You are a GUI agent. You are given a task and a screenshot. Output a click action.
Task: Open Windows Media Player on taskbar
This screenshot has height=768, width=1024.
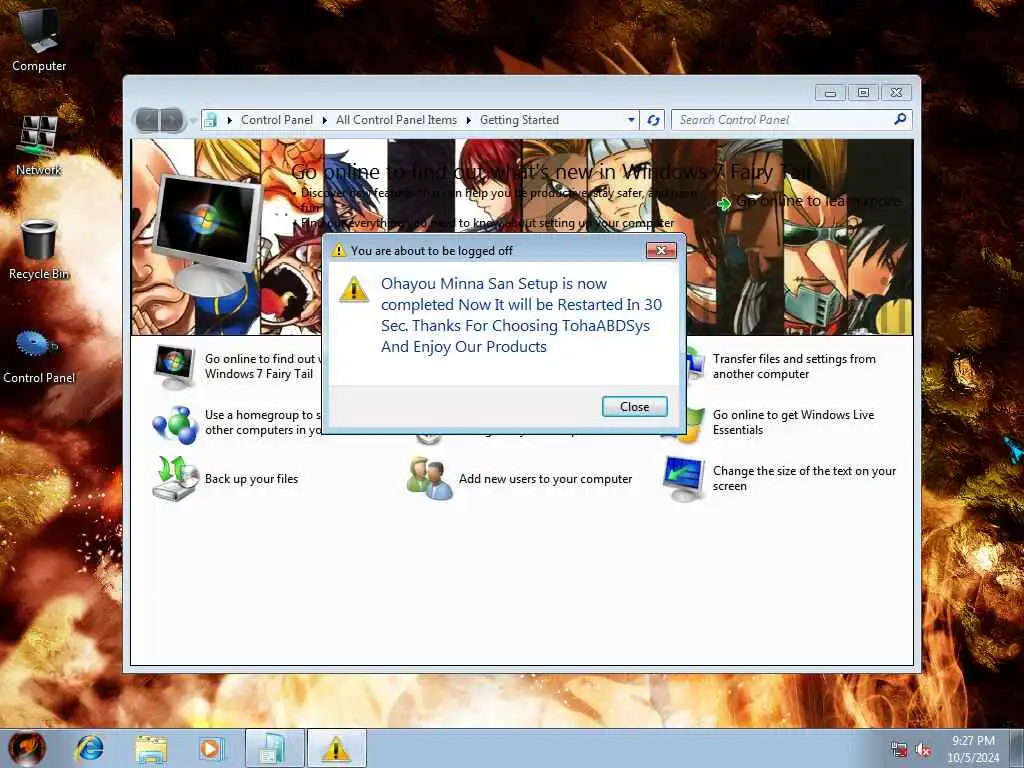point(212,748)
